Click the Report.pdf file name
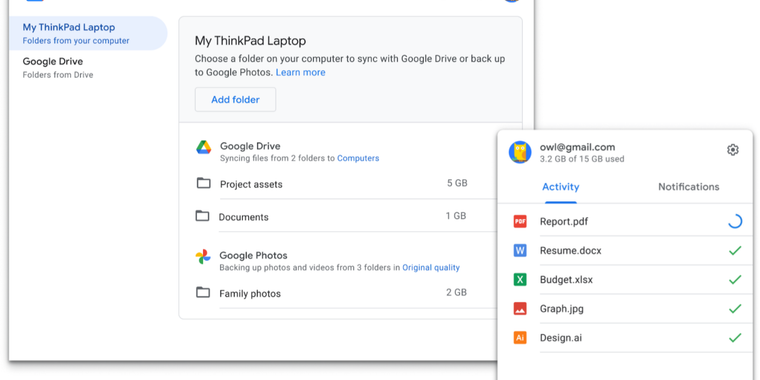The width and height of the screenshot is (760, 380). coord(564,222)
